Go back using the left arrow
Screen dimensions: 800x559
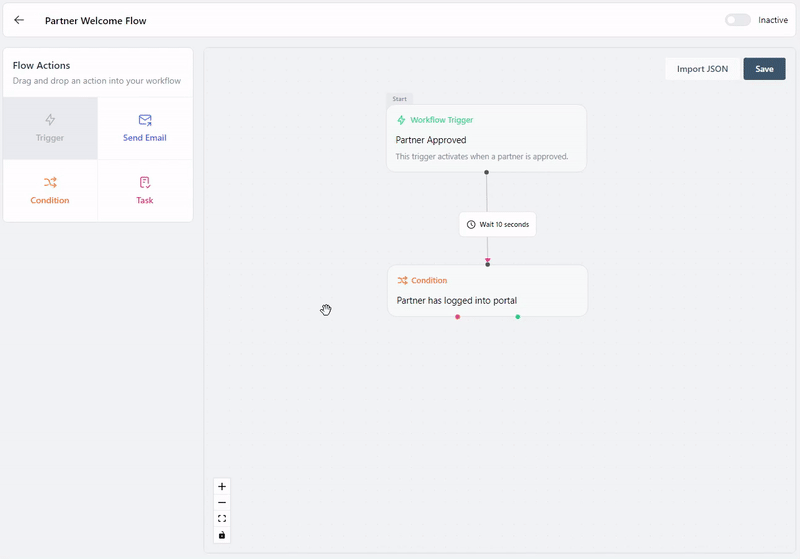(19, 20)
